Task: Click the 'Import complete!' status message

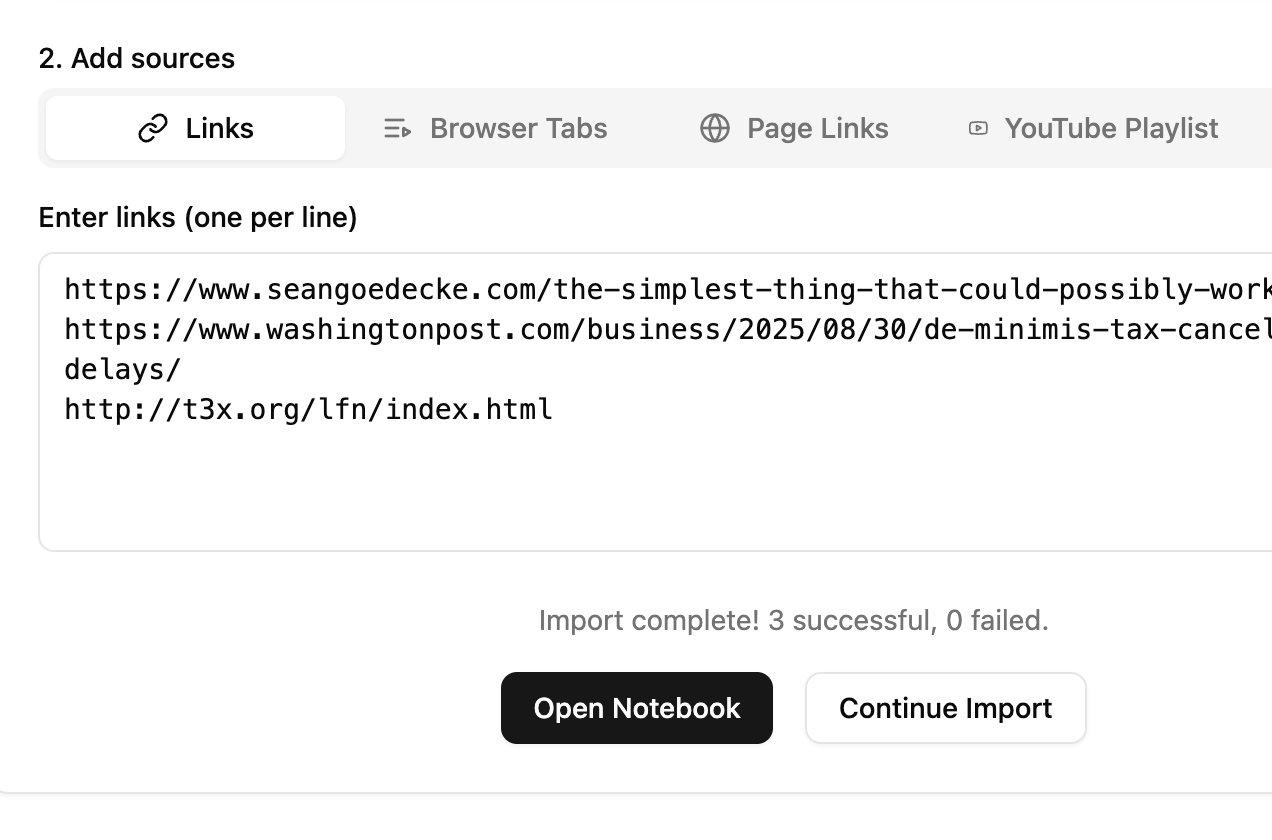Action: (x=649, y=621)
